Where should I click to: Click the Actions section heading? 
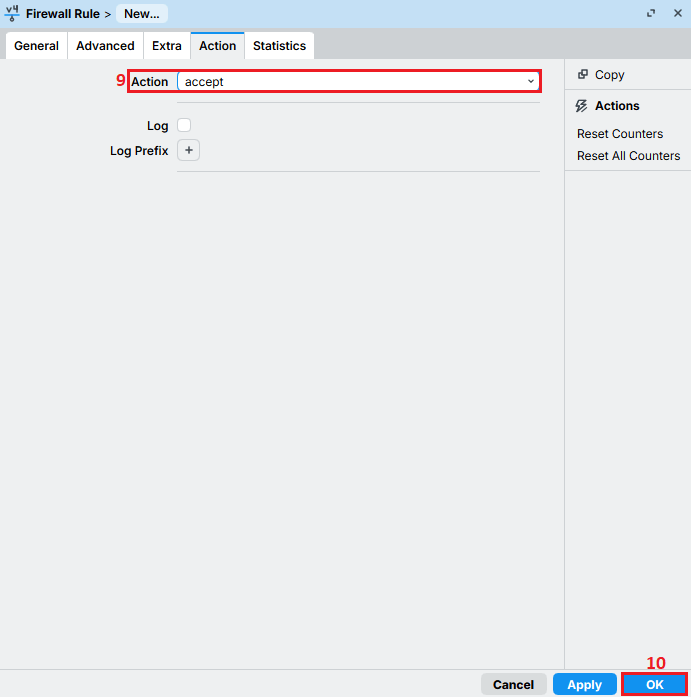click(617, 106)
